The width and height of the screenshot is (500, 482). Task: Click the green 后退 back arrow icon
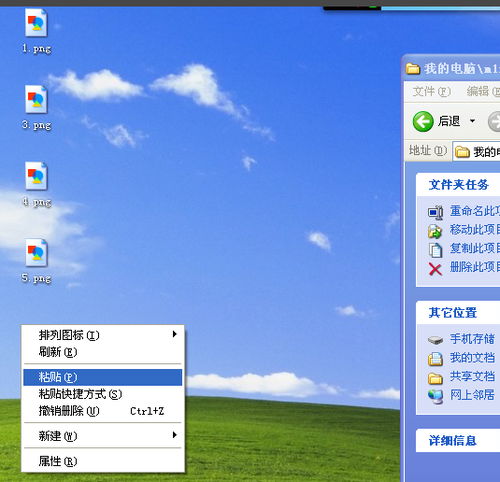point(423,121)
